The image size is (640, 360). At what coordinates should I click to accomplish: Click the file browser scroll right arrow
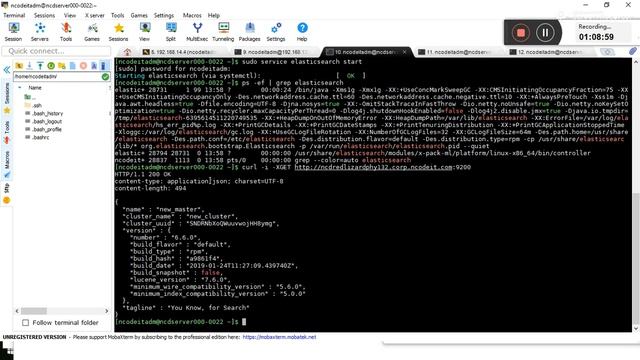[107, 311]
